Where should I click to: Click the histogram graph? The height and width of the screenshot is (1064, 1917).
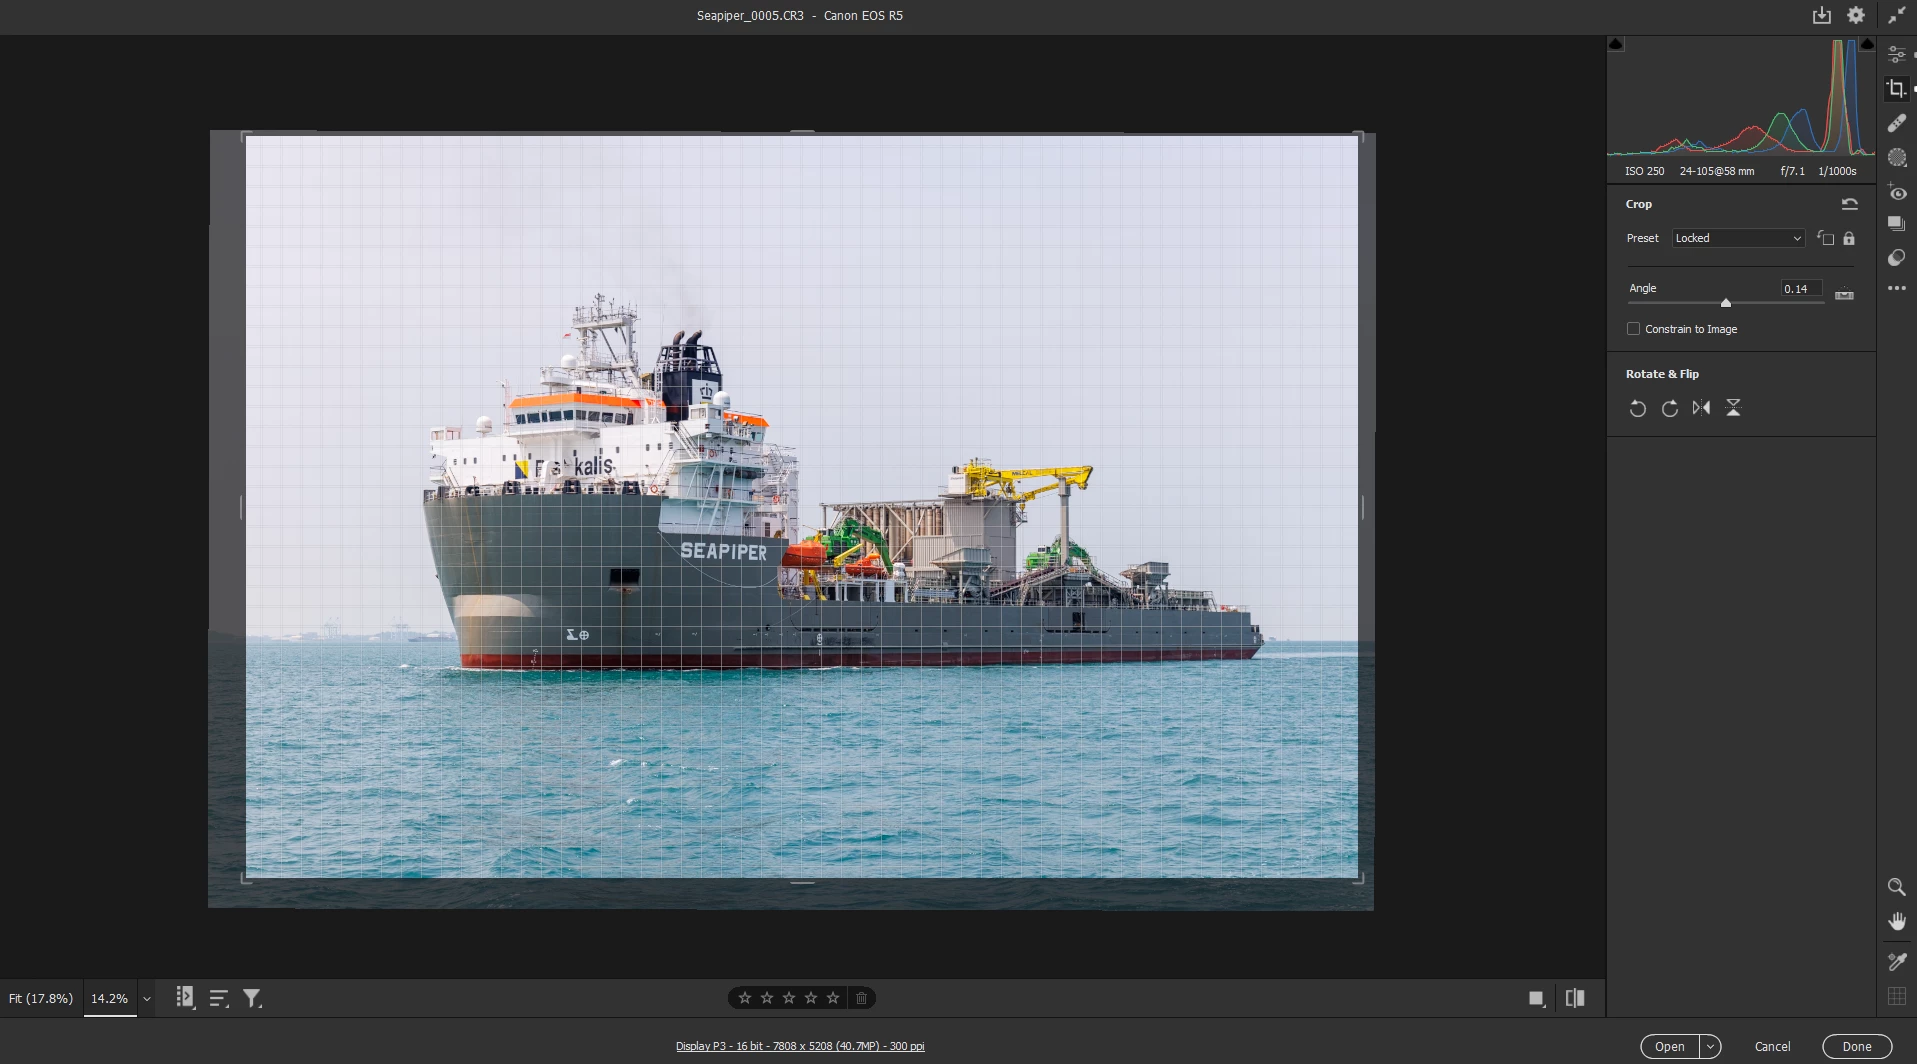[x=1741, y=97]
